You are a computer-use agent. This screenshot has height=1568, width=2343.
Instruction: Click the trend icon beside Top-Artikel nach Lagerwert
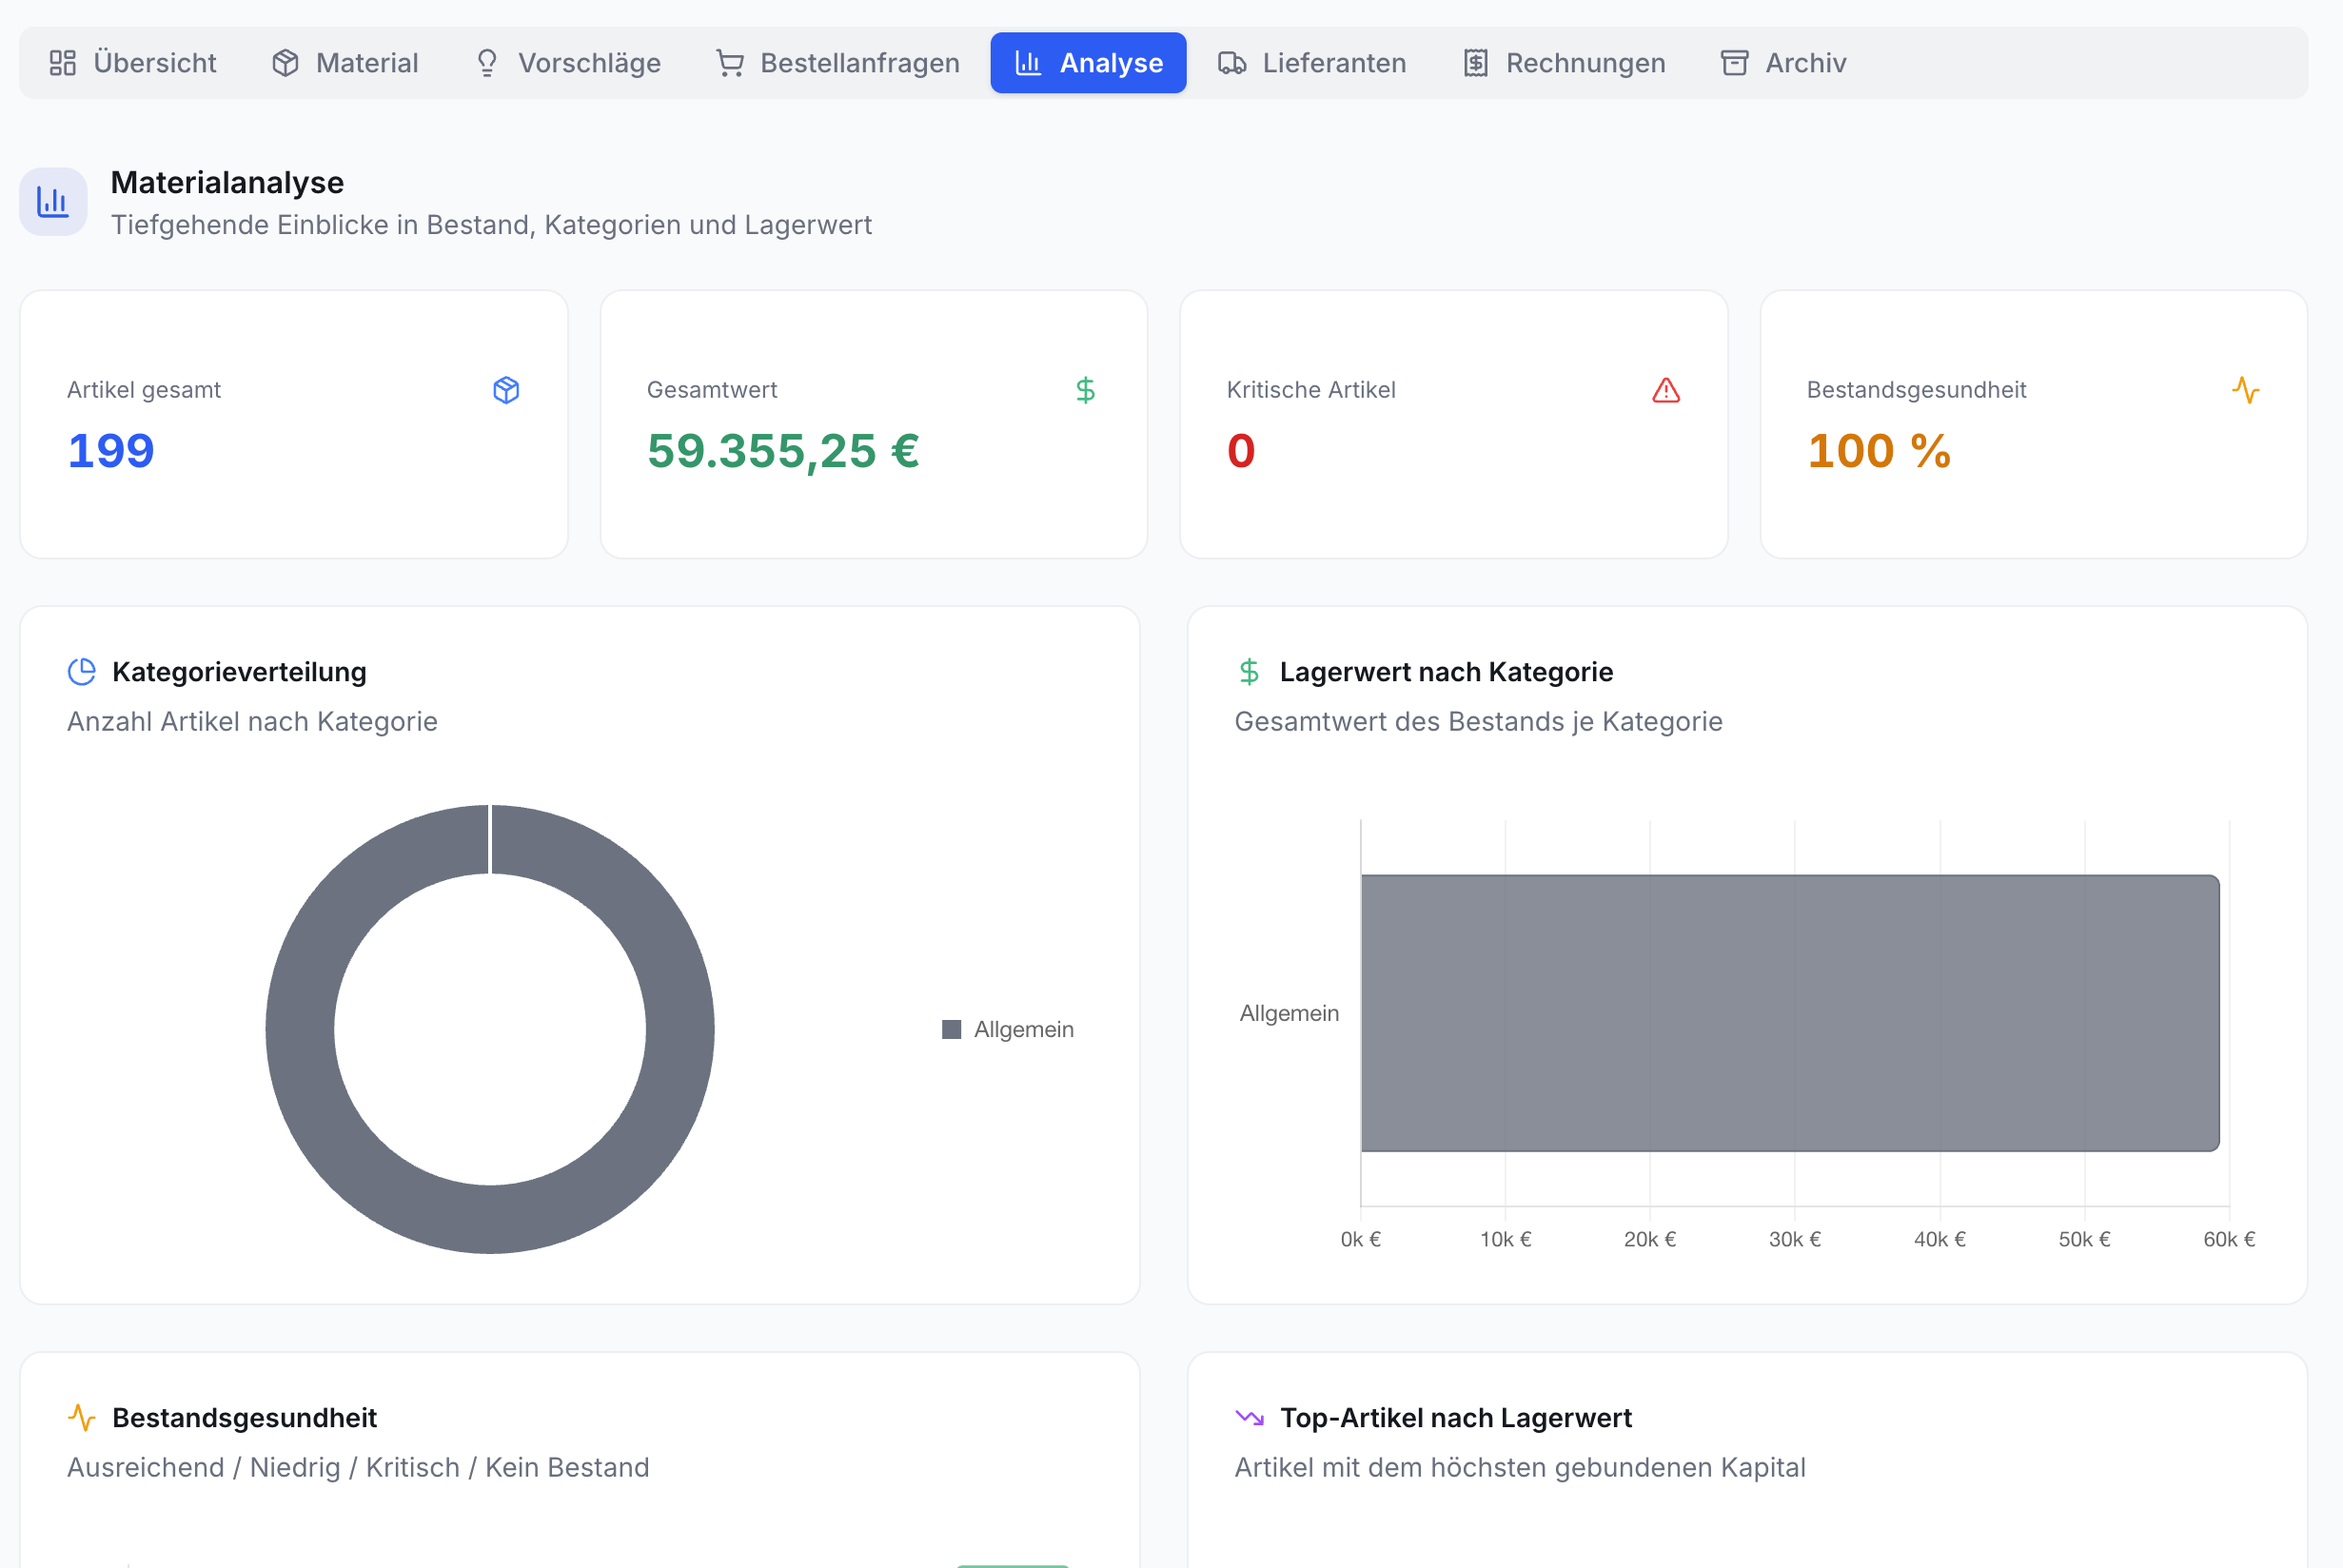[1249, 1417]
